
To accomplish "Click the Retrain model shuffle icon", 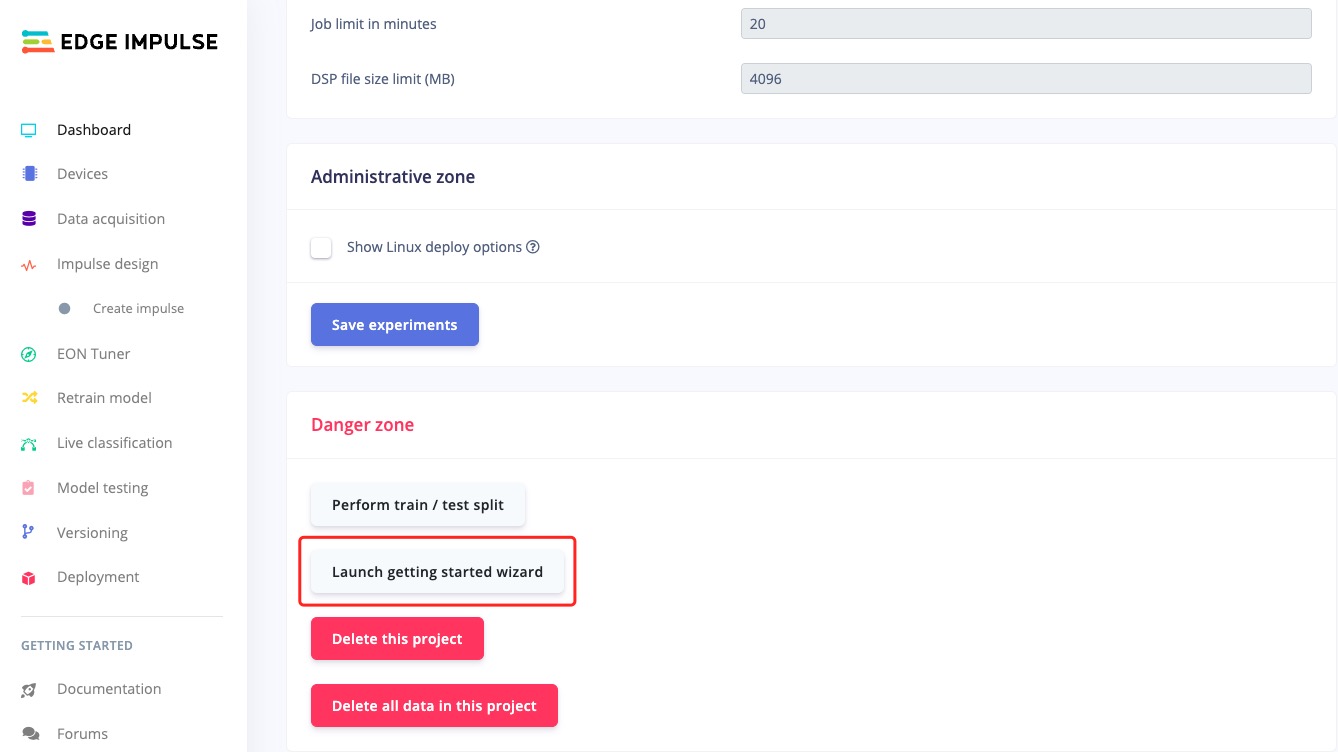I will coord(29,398).
